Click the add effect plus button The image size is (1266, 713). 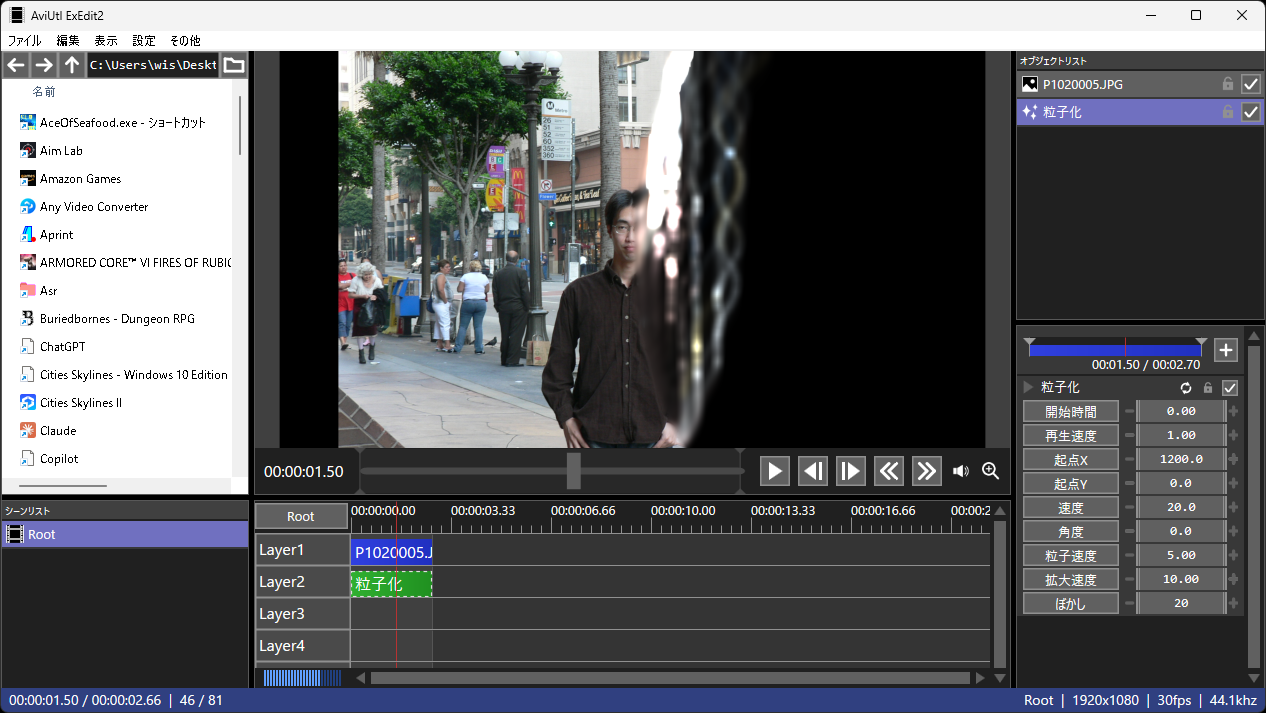coord(1226,350)
